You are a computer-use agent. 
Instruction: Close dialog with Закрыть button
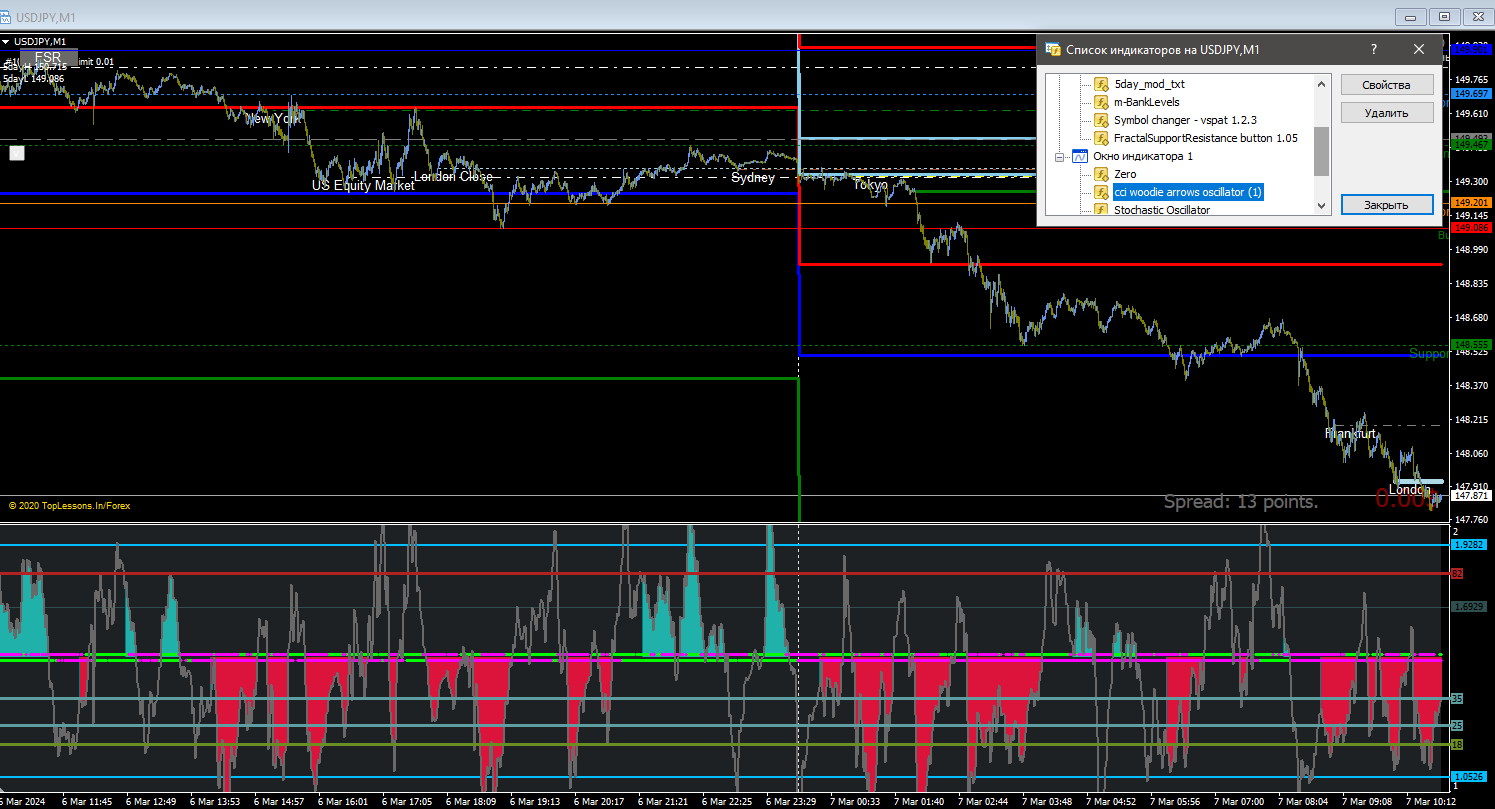1387,205
